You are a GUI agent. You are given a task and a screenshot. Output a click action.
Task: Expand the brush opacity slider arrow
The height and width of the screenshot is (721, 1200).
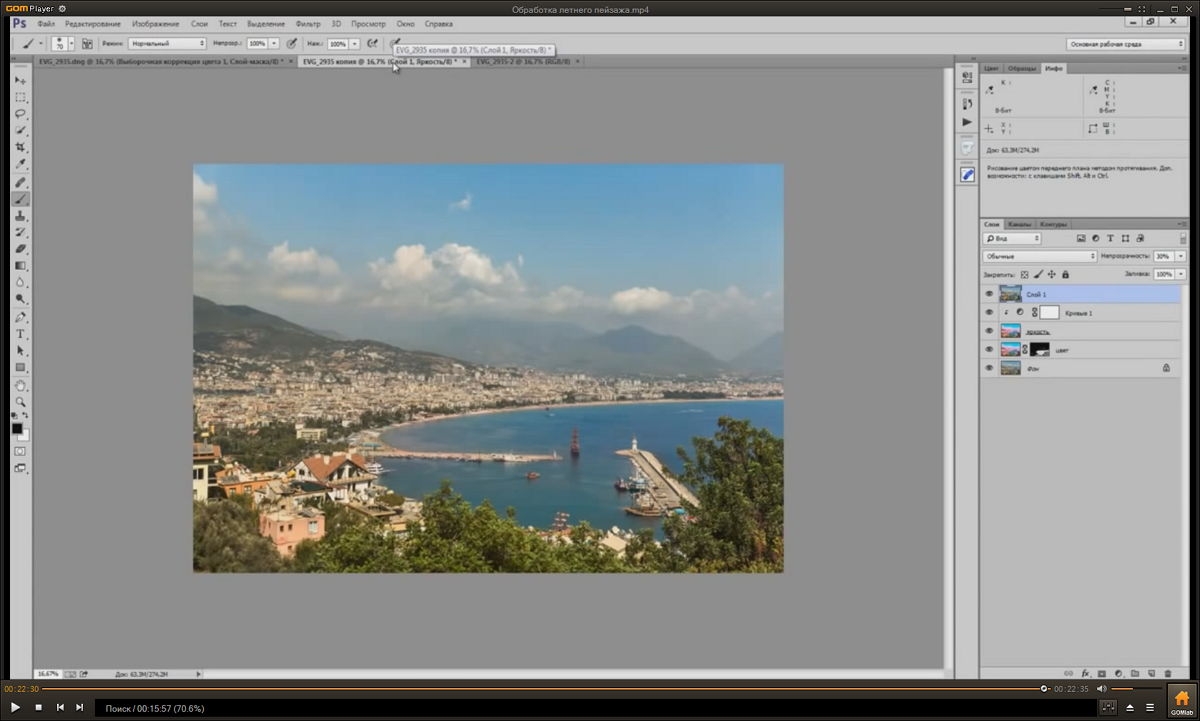click(x=274, y=44)
